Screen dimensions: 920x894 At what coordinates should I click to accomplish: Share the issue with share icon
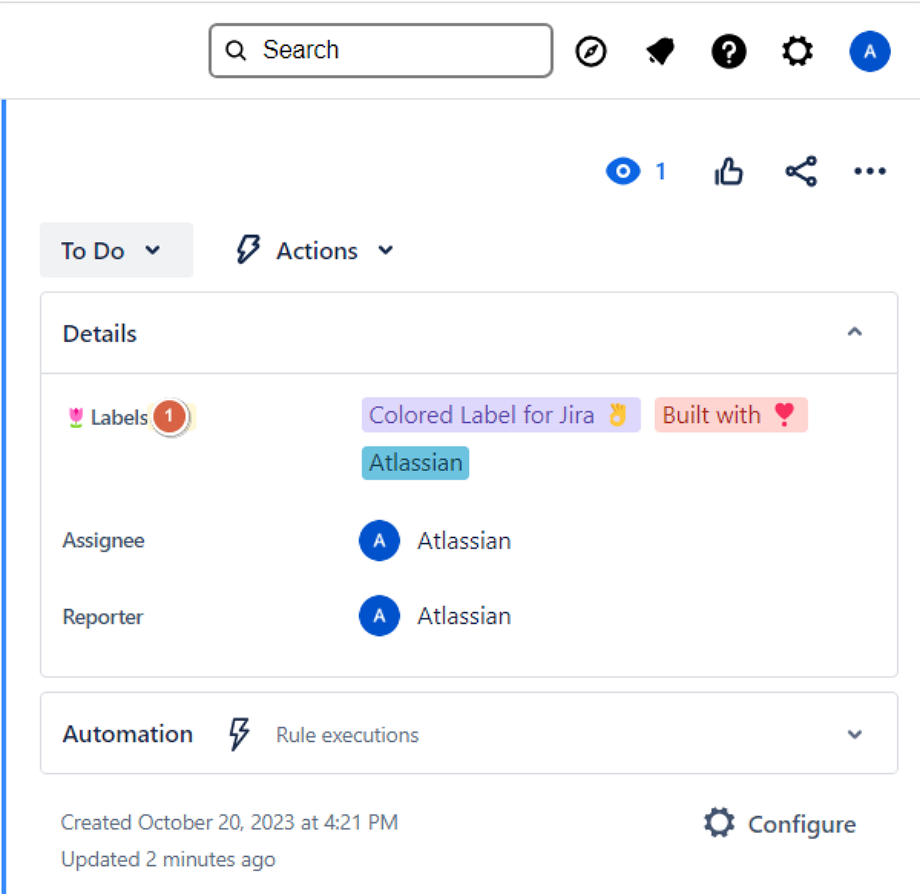coord(801,171)
